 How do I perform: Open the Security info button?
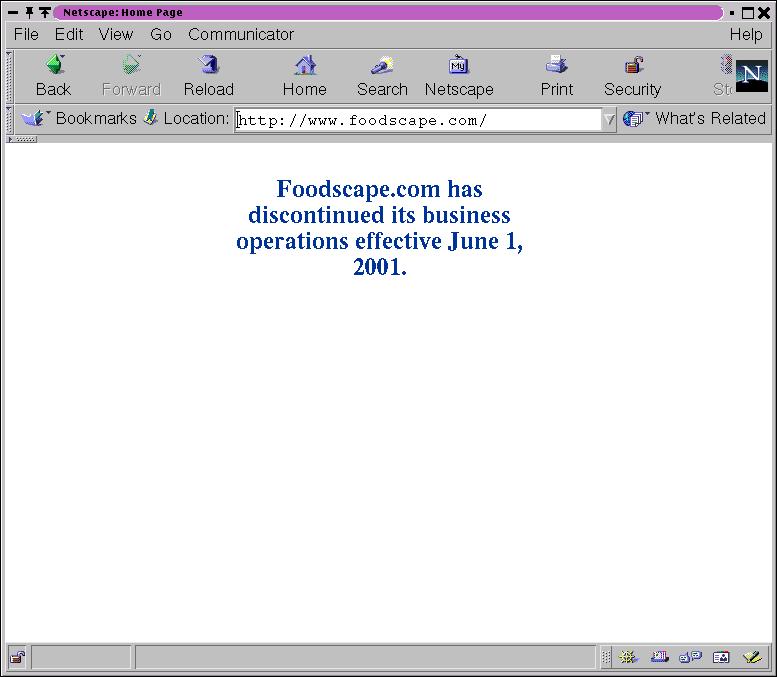click(x=633, y=76)
